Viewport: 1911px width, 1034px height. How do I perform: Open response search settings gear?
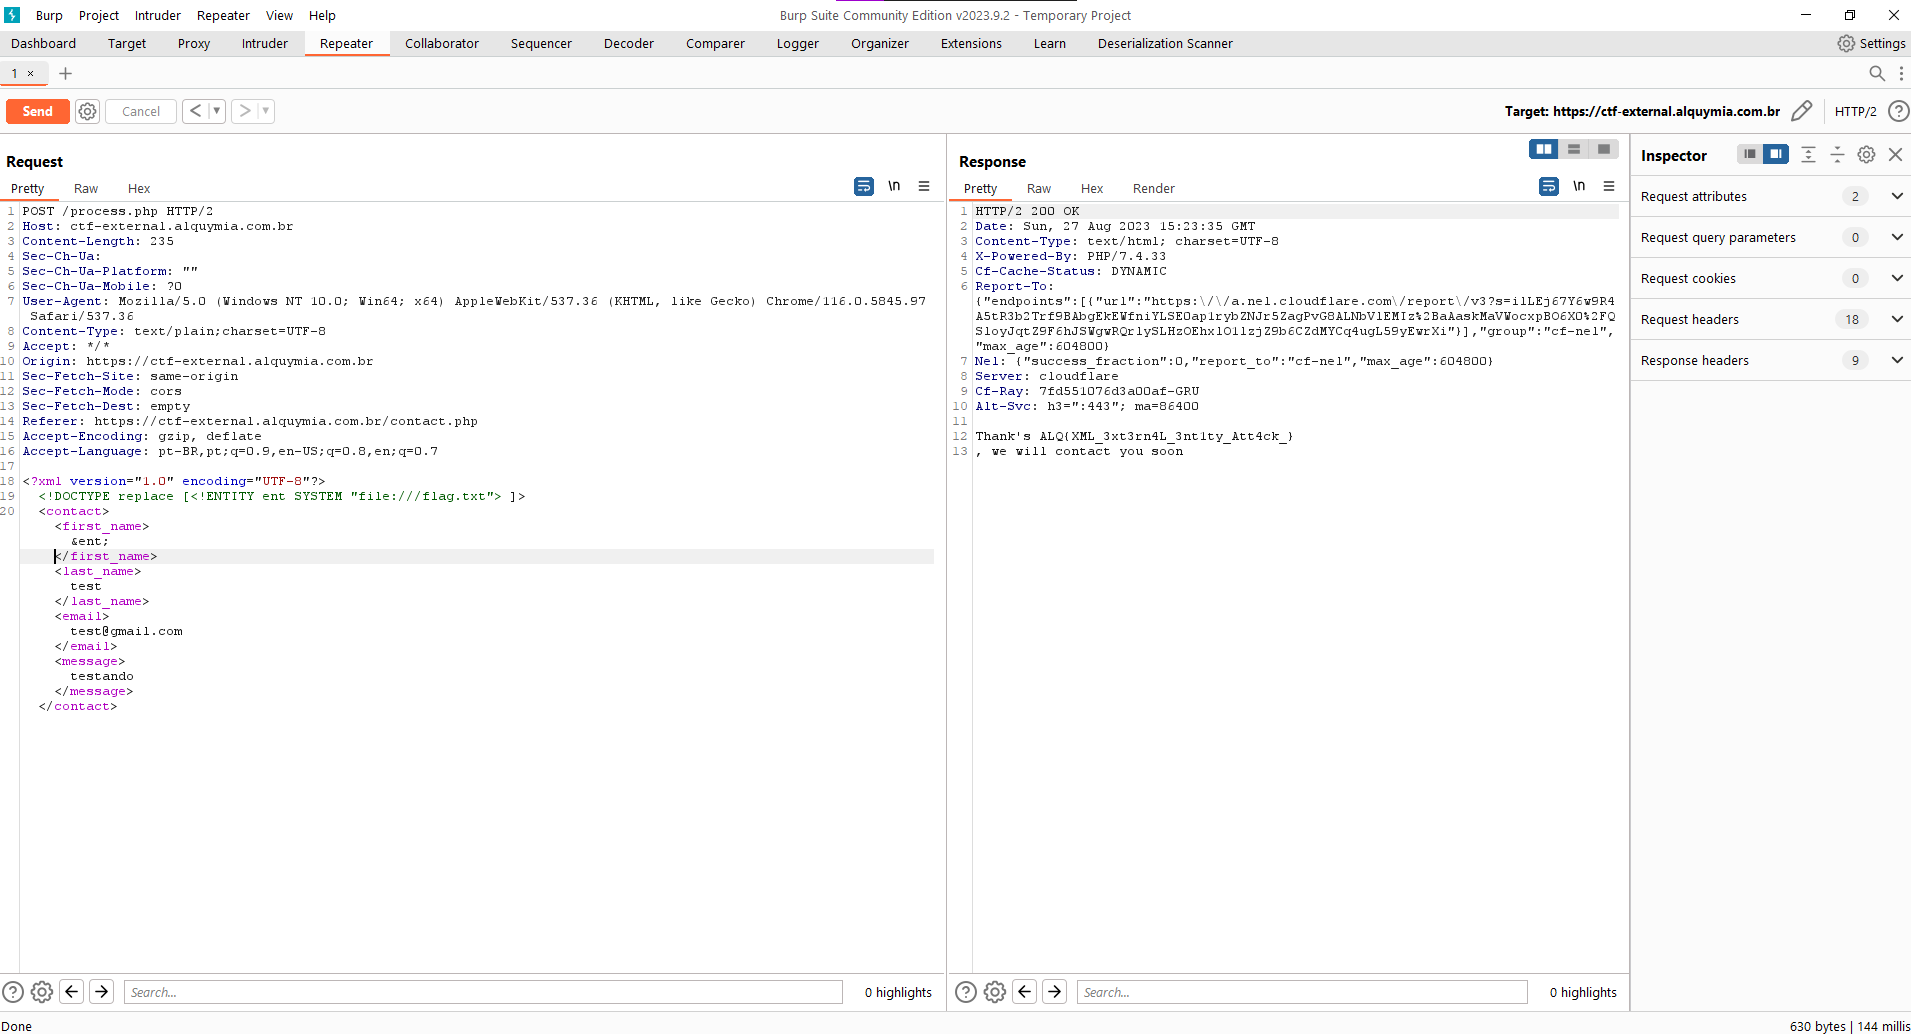pos(995,992)
